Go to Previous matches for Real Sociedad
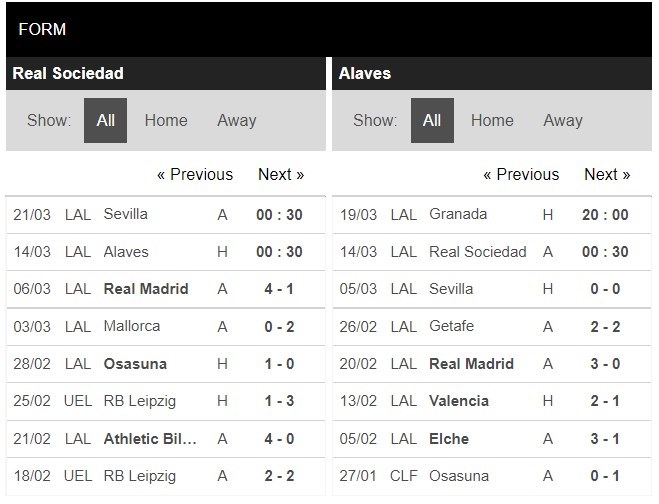 tap(195, 174)
